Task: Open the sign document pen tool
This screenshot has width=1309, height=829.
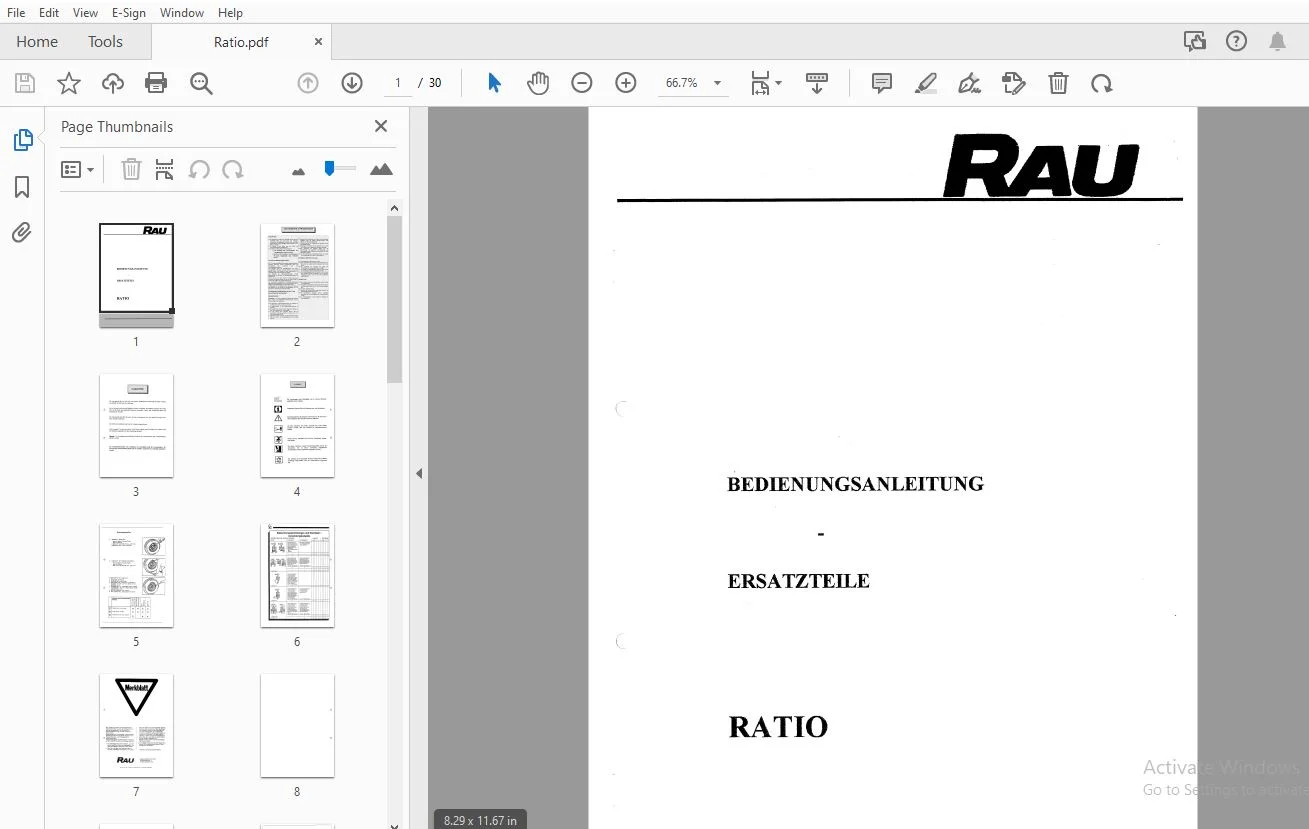Action: coord(969,83)
